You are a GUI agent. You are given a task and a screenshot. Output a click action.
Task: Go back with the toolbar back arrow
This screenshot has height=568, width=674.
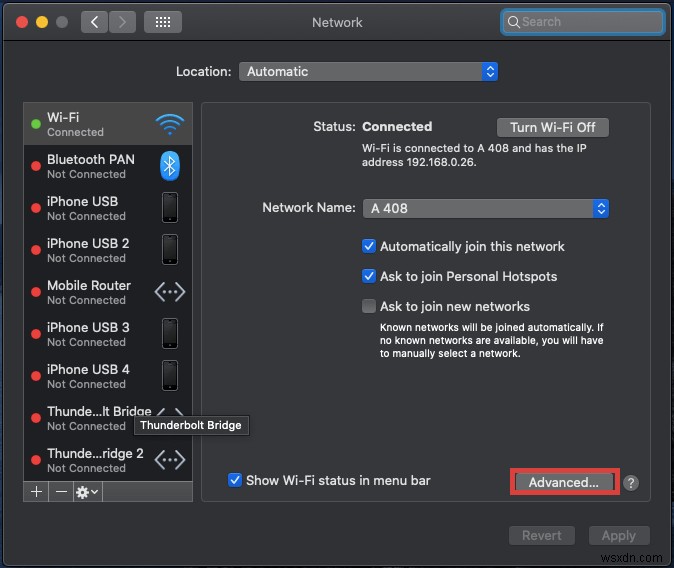[x=96, y=21]
